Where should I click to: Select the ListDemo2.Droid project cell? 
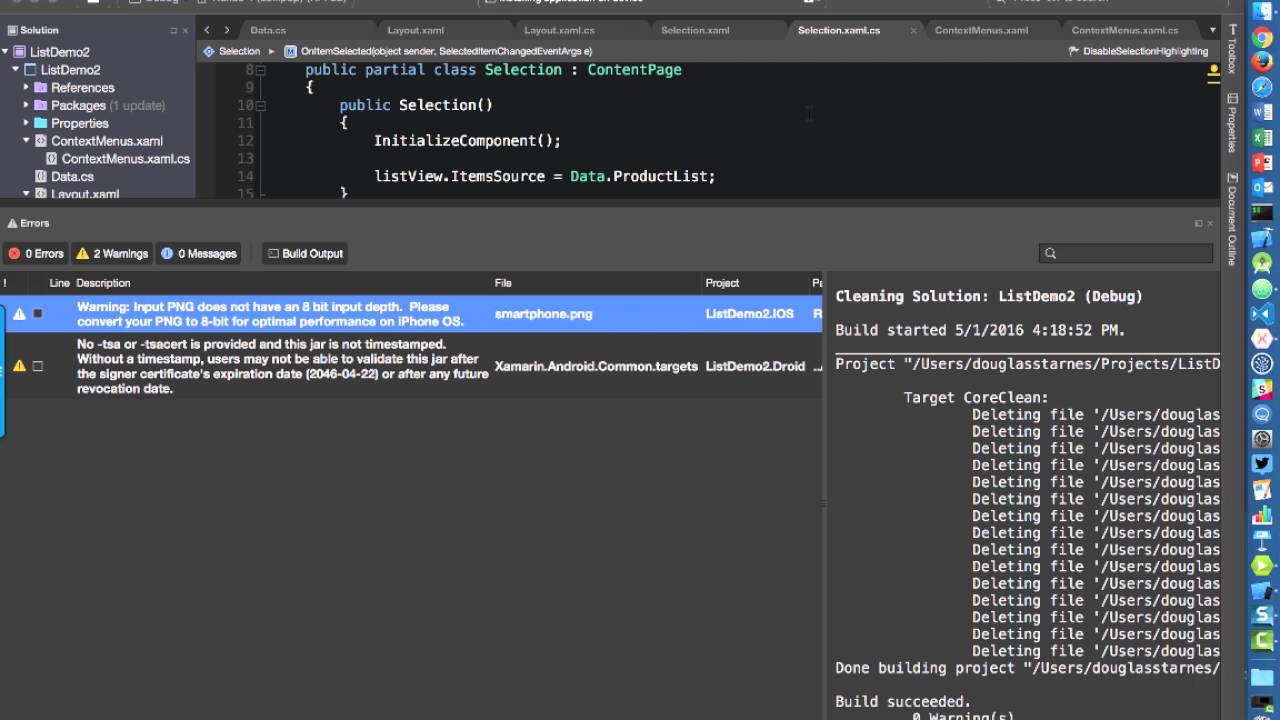pos(755,366)
